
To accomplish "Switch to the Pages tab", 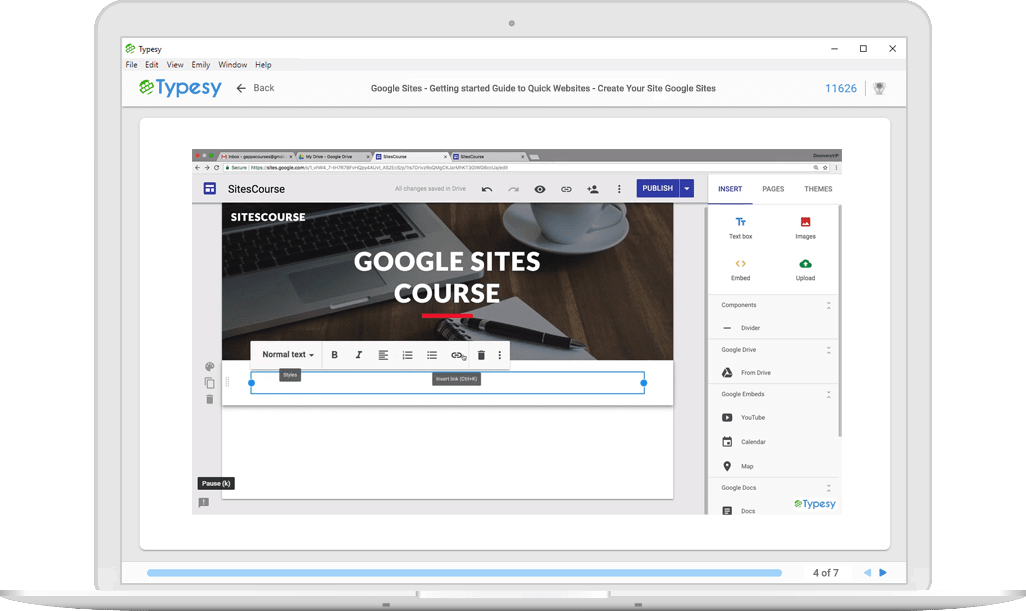I will coord(773,189).
